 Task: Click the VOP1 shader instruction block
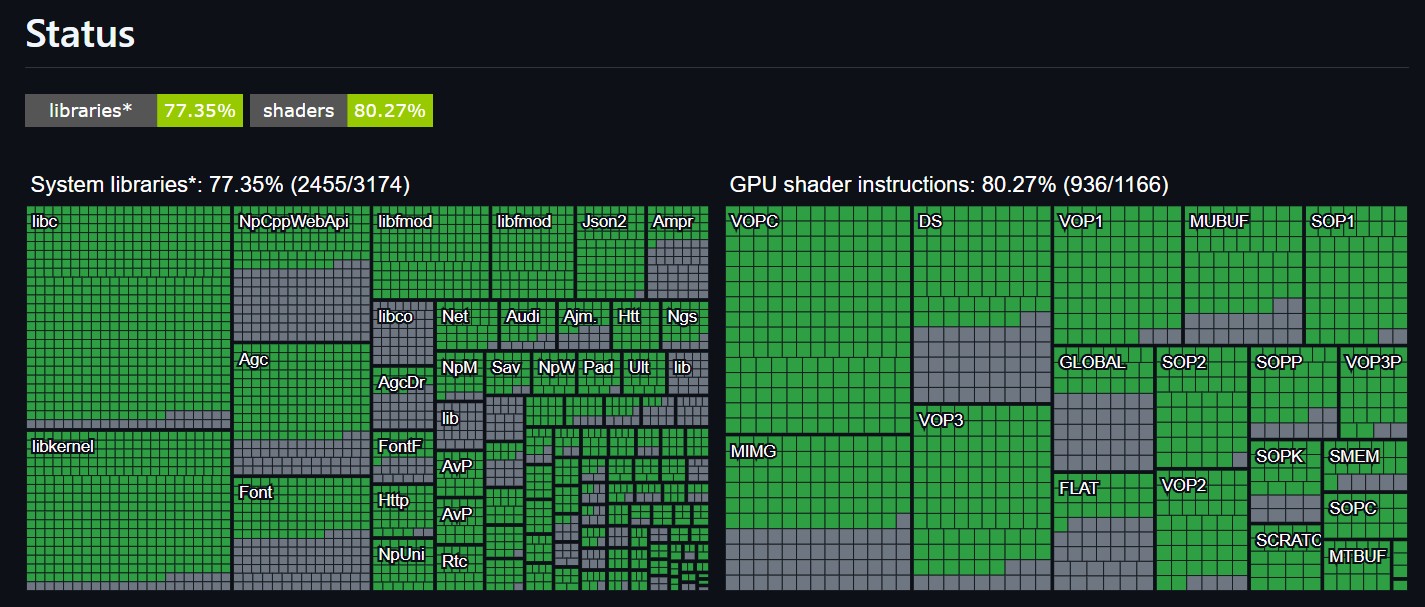point(1117,276)
